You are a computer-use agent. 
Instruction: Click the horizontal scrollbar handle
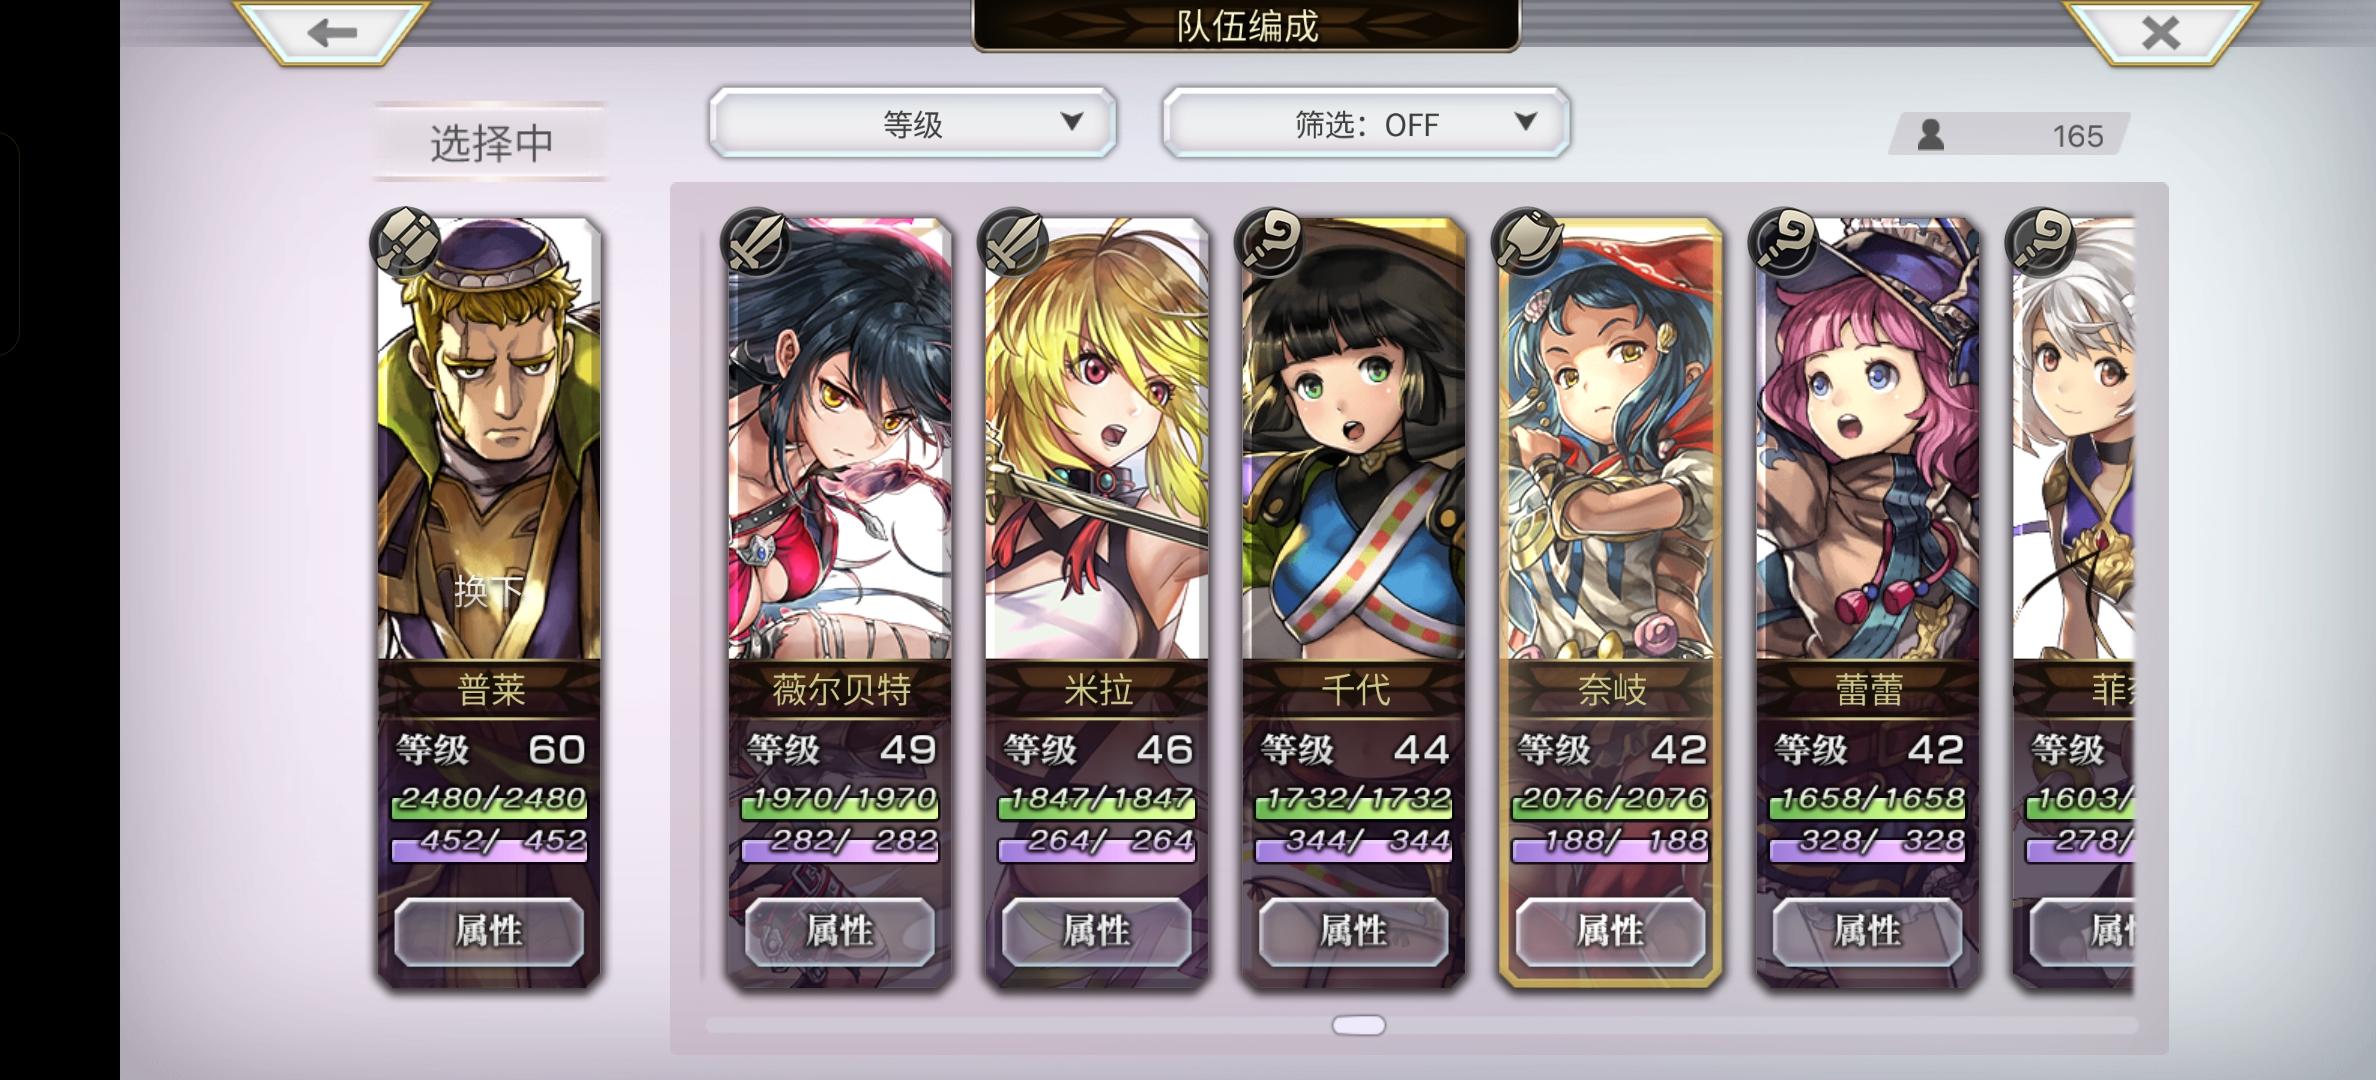coord(1359,1025)
